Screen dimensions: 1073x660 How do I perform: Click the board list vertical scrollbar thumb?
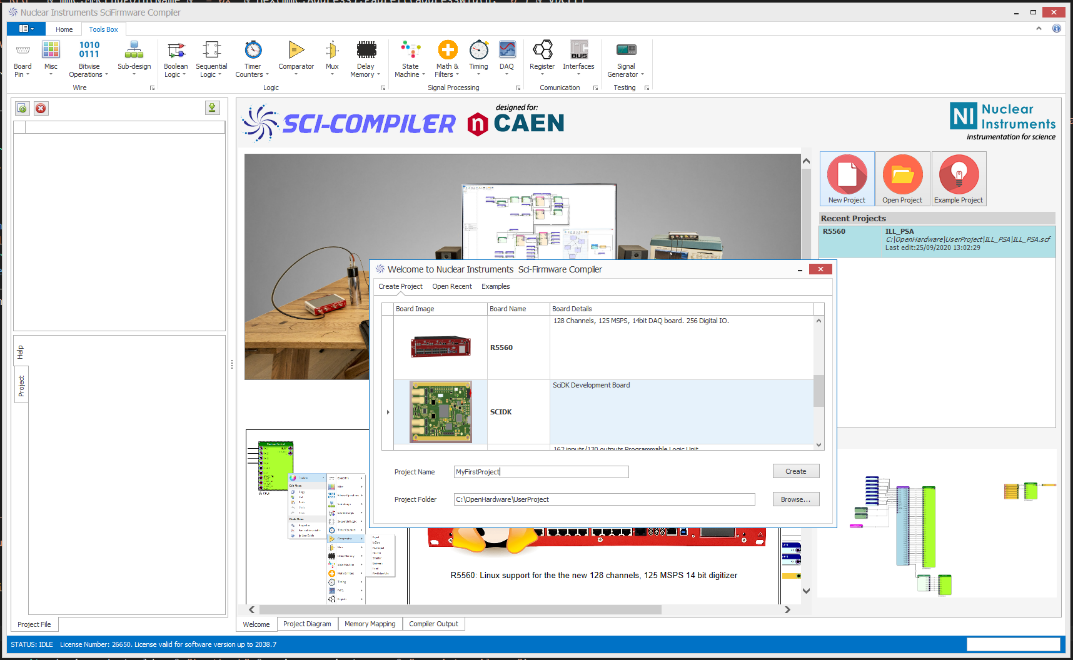(x=818, y=391)
